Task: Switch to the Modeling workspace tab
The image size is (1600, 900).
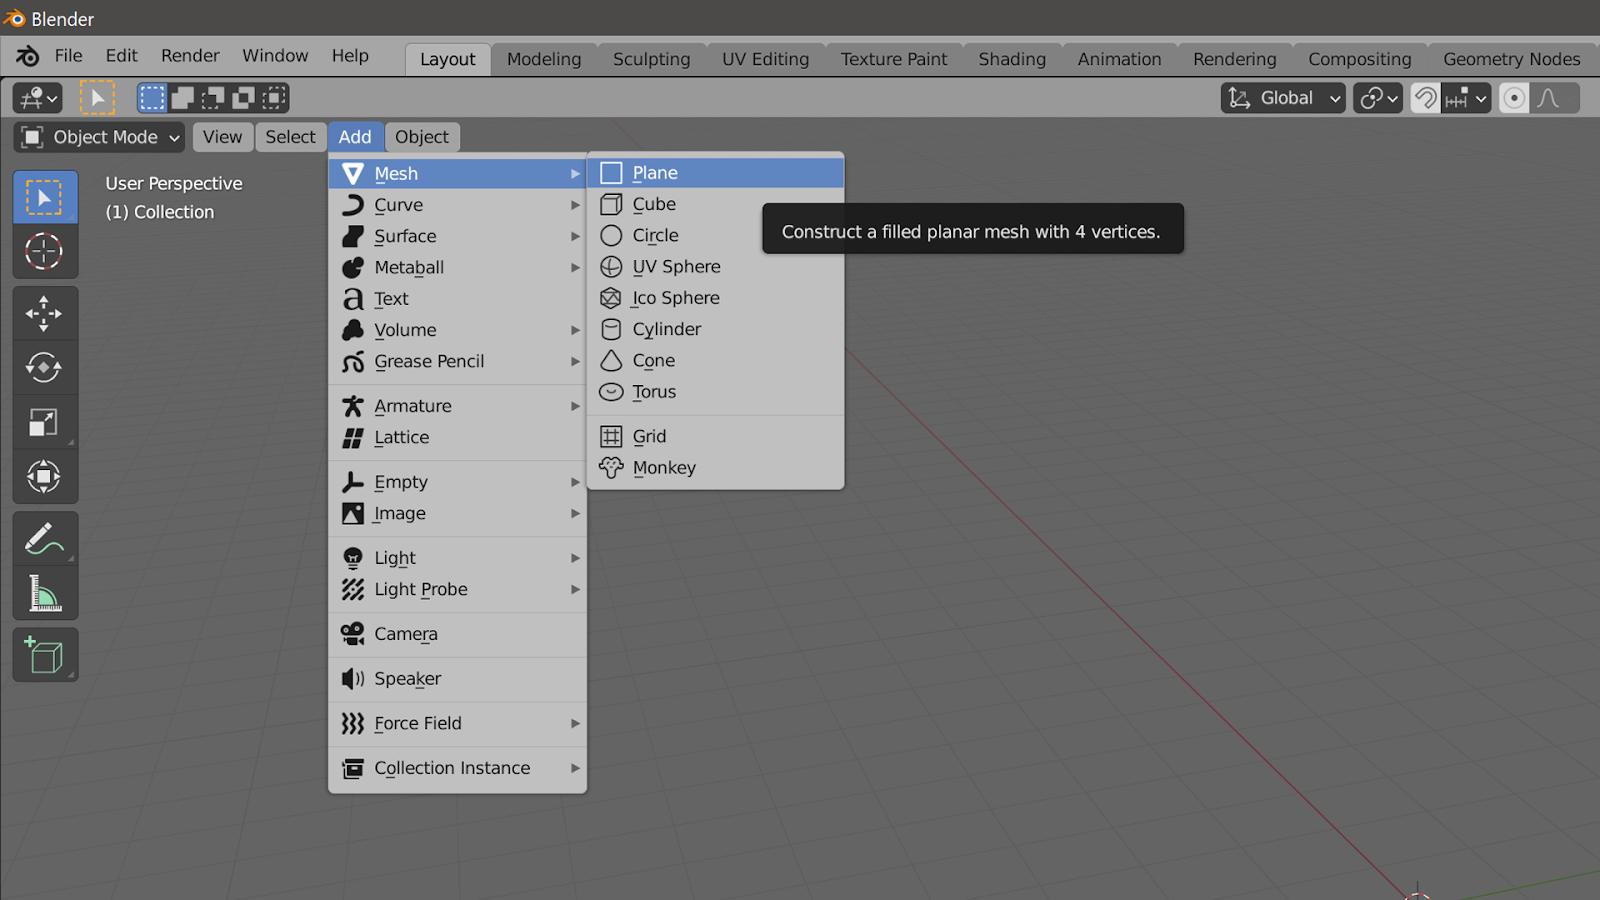Action: pyautogui.click(x=544, y=60)
